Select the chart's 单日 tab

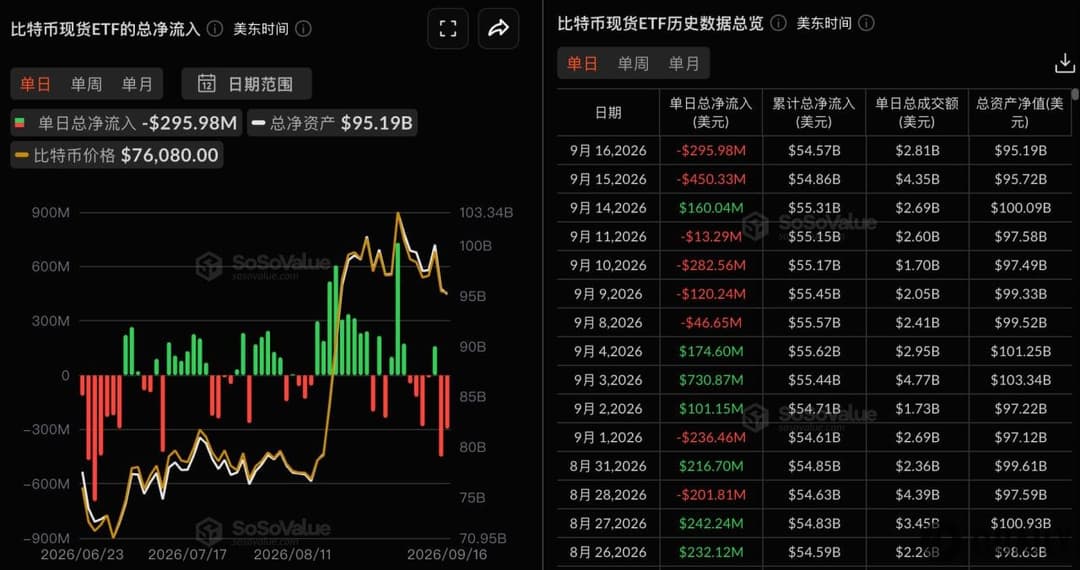[x=35, y=84]
